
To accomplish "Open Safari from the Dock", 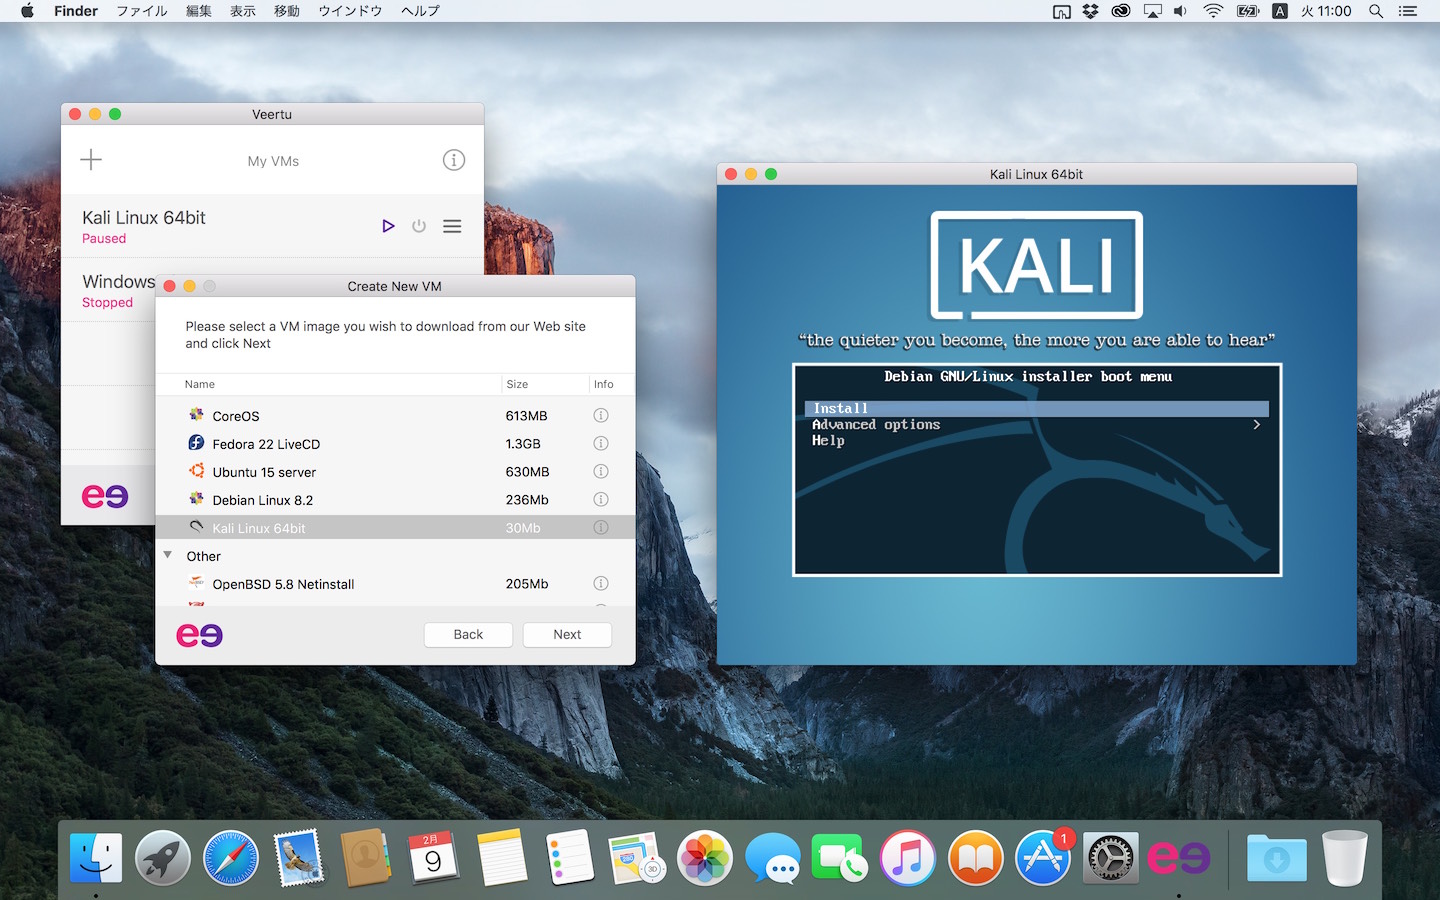I will 231,858.
